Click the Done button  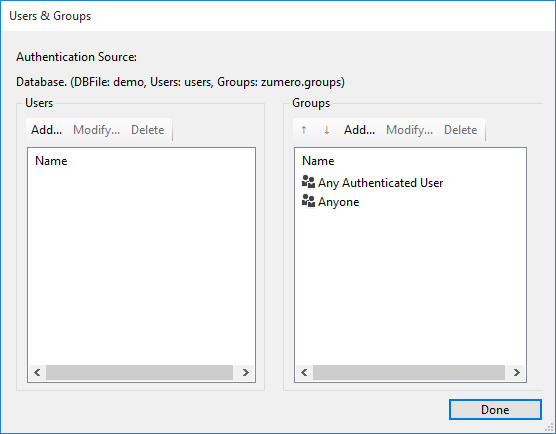click(x=495, y=410)
